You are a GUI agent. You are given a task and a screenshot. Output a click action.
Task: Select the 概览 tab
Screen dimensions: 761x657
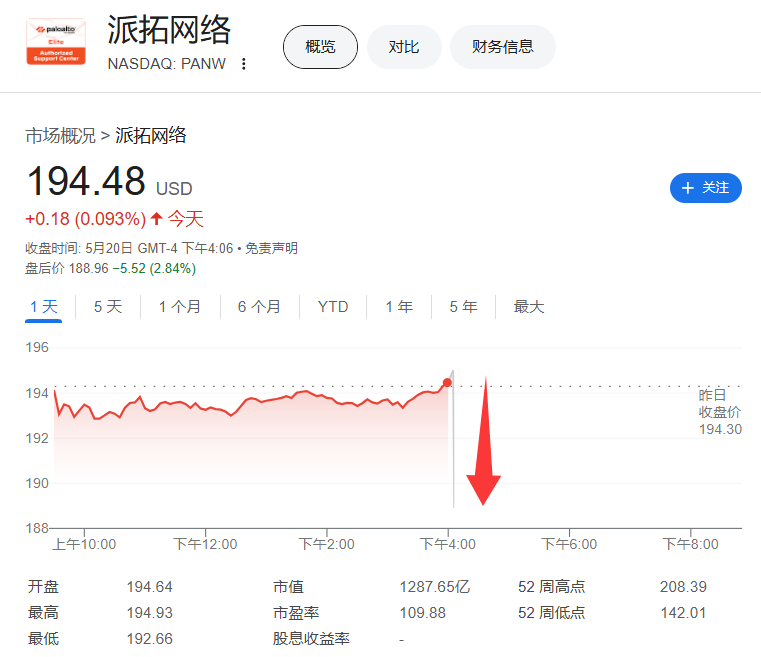tap(320, 47)
